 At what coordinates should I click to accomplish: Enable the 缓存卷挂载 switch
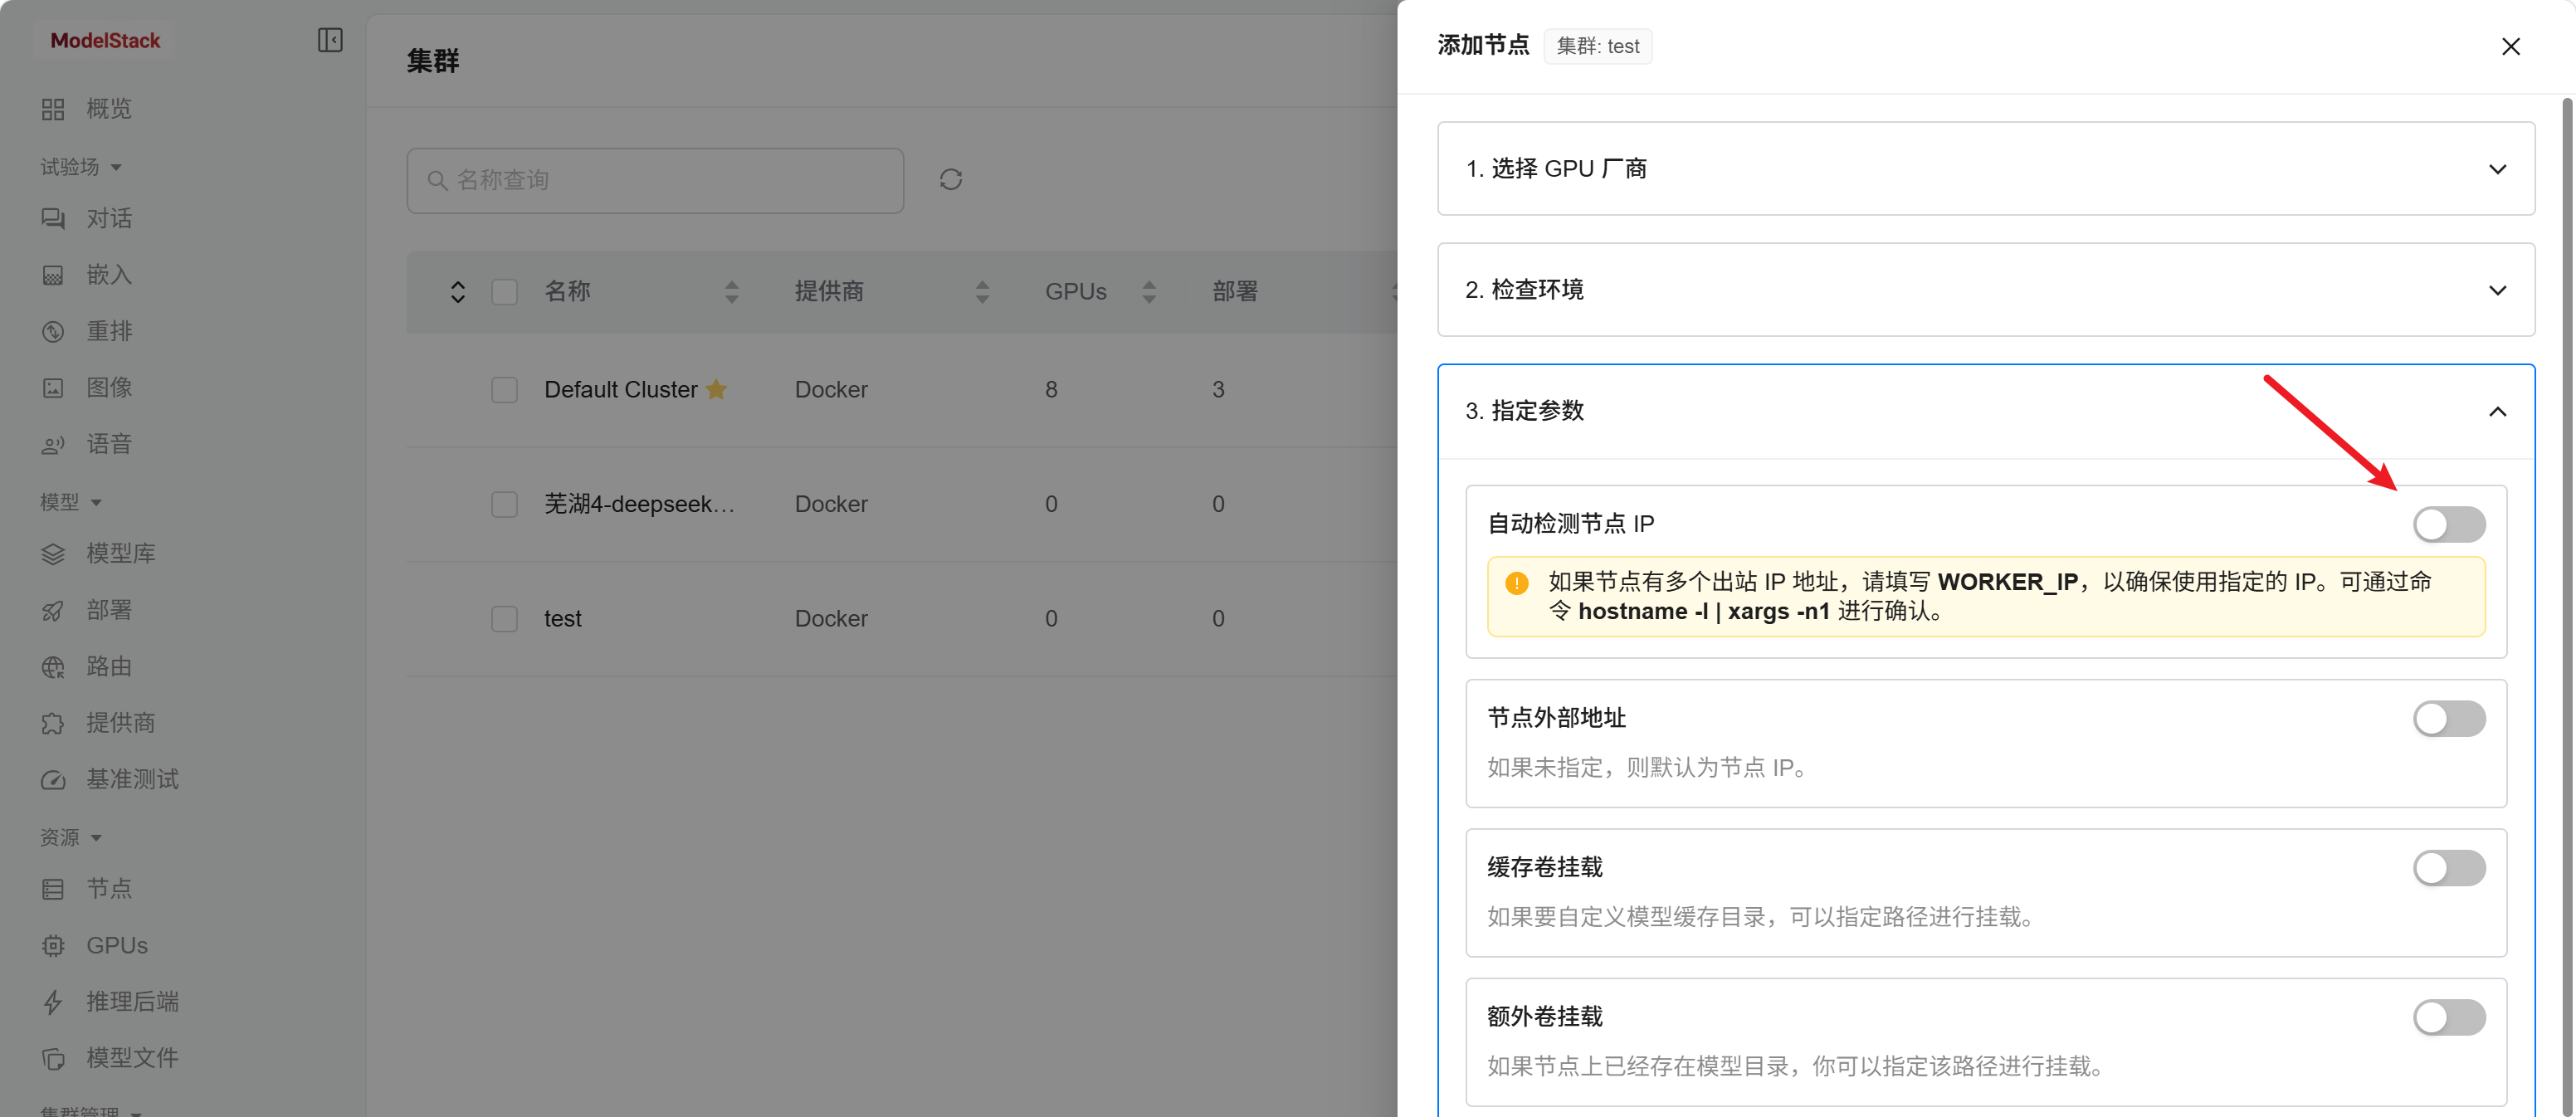(2448, 867)
